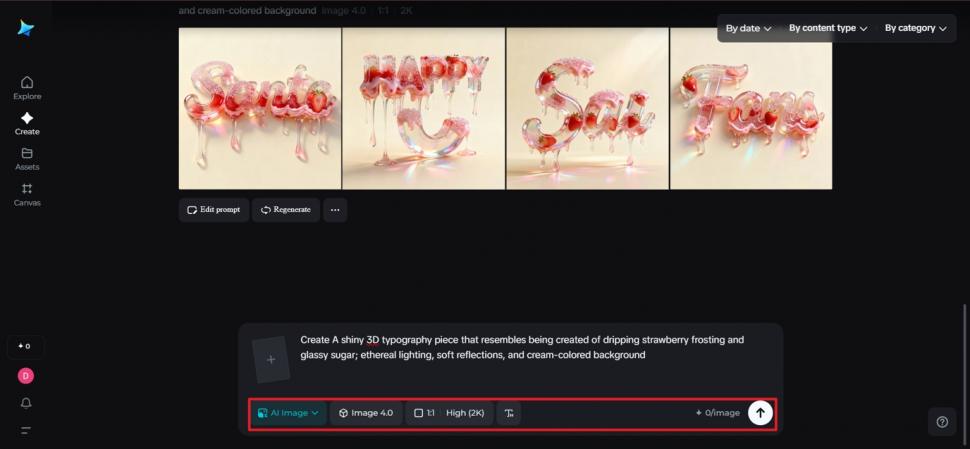Open the help question mark button
970x449 pixels.
point(941,422)
